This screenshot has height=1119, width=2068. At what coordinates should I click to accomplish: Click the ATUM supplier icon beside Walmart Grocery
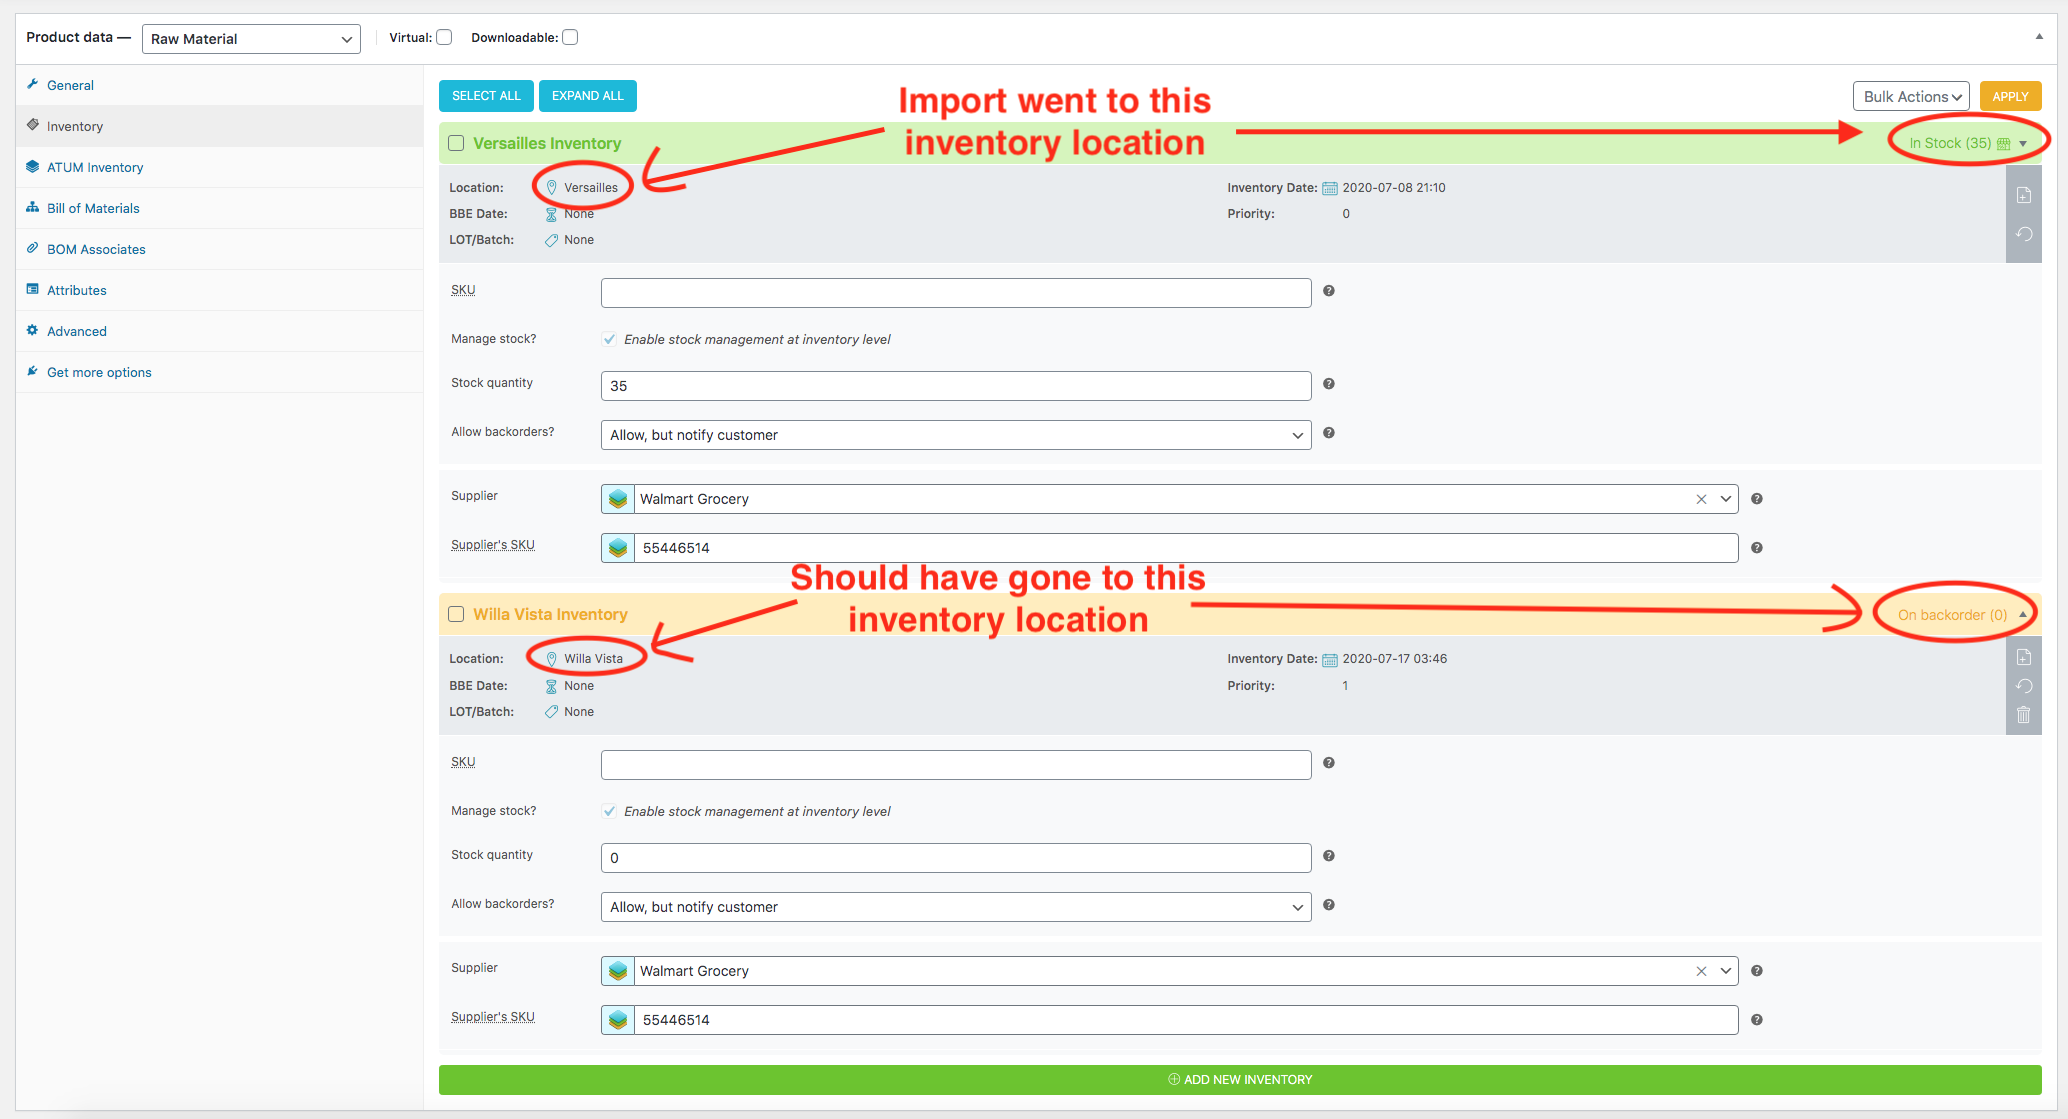coord(617,498)
